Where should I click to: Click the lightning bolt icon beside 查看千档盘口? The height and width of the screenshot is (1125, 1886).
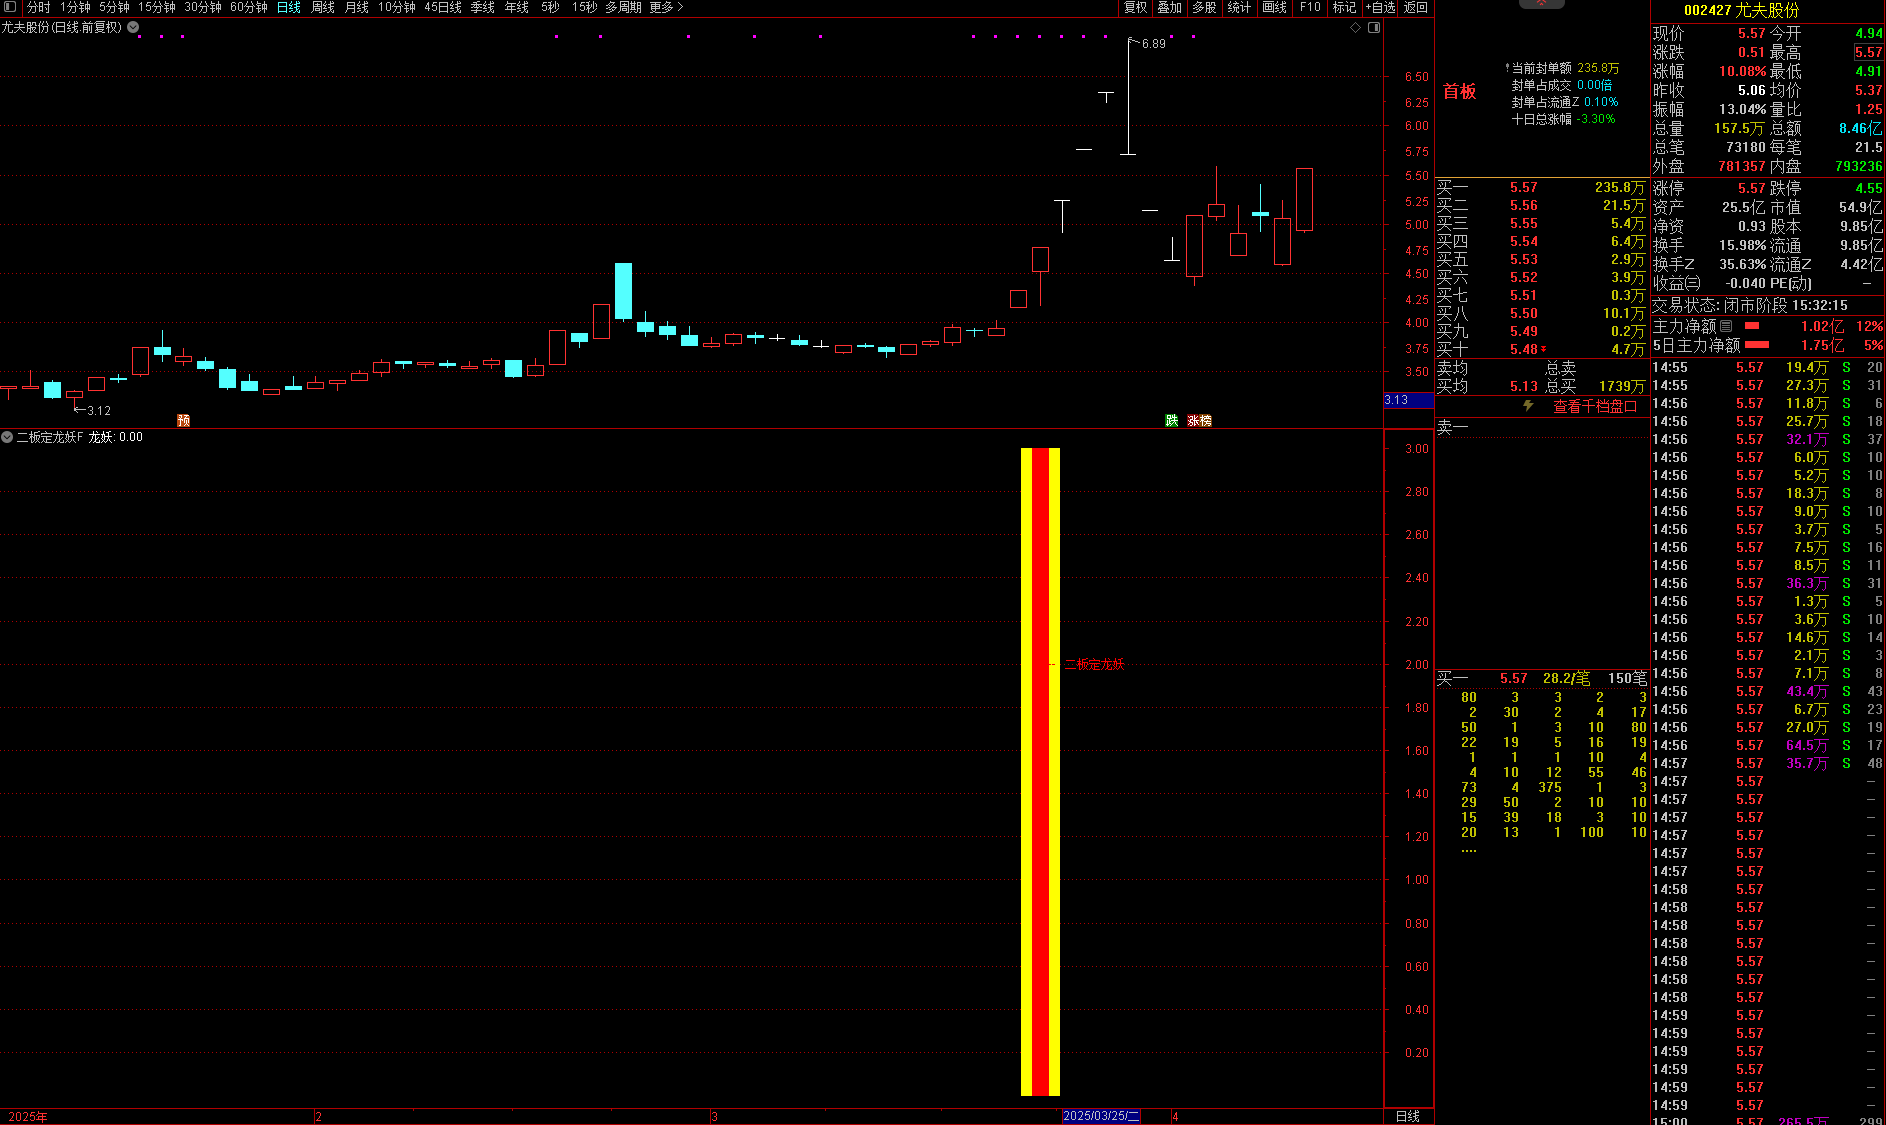[x=1528, y=406]
